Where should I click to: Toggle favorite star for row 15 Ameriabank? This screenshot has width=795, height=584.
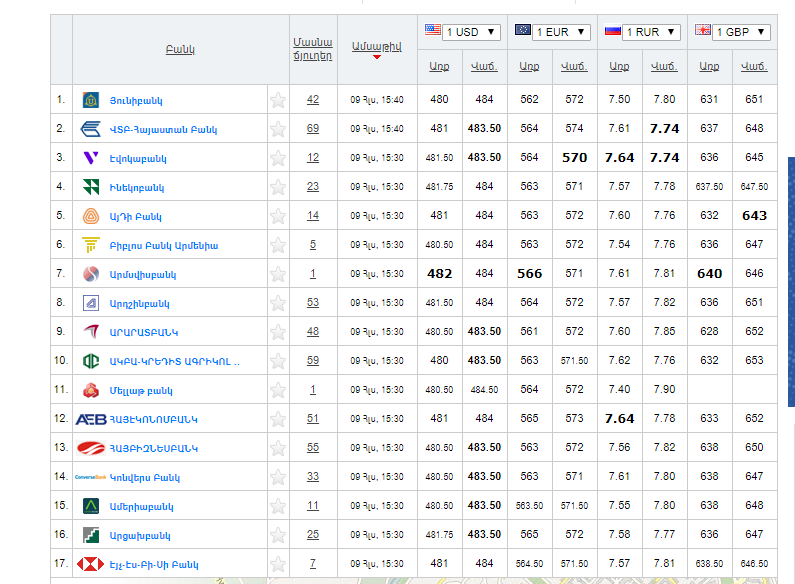tap(278, 506)
